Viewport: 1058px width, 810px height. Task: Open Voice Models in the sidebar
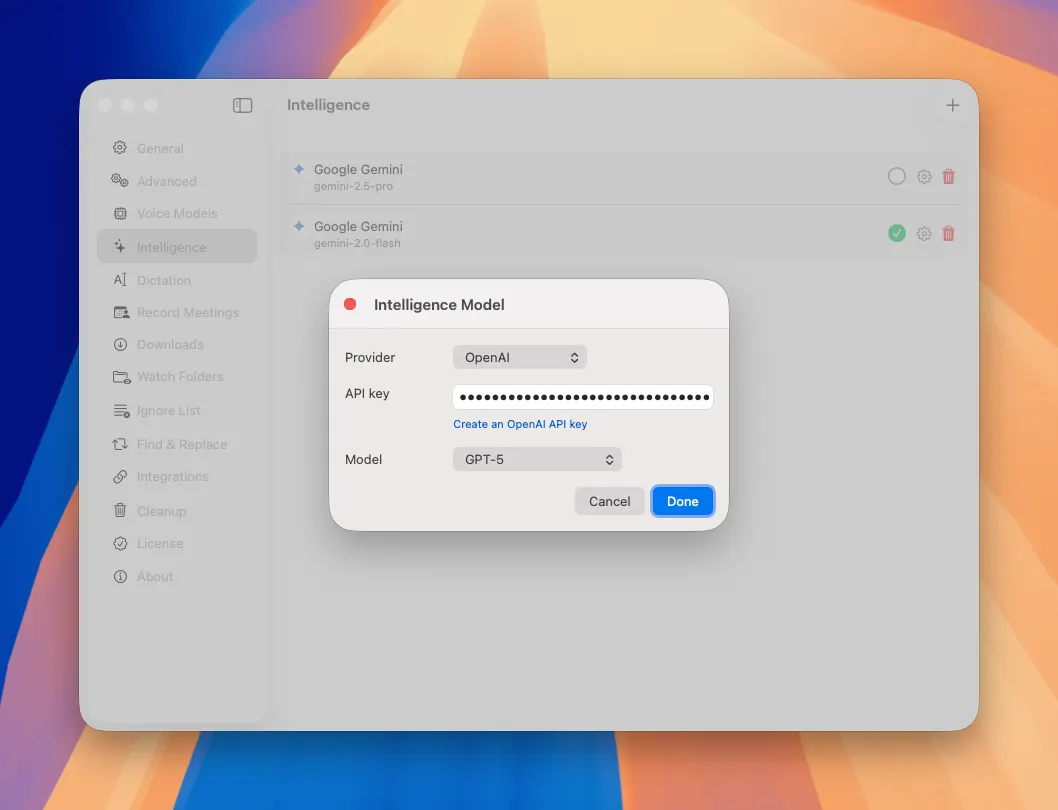pyautogui.click(x=177, y=213)
